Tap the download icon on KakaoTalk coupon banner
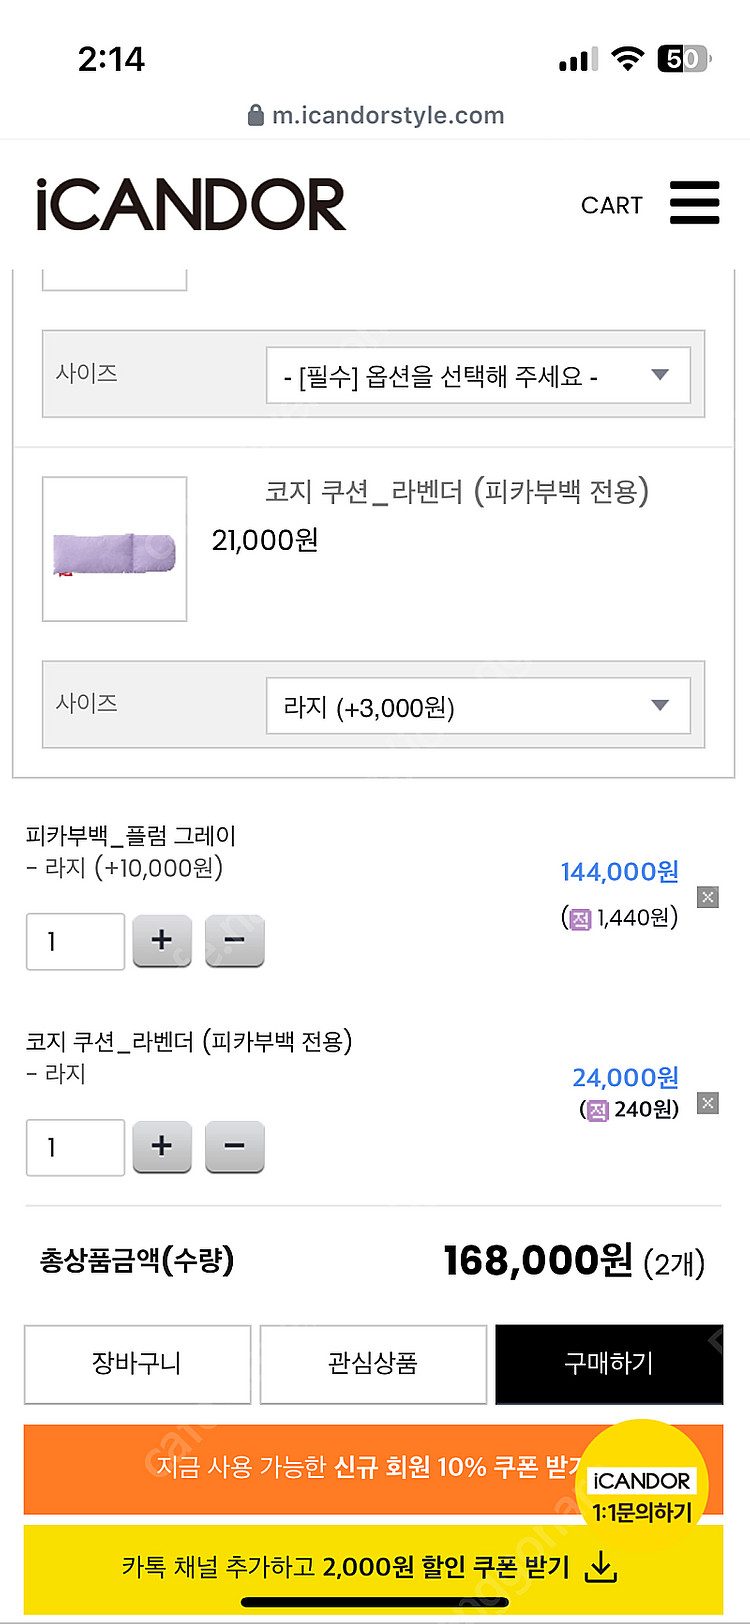Image resolution: width=750 pixels, height=1624 pixels. click(600, 1567)
